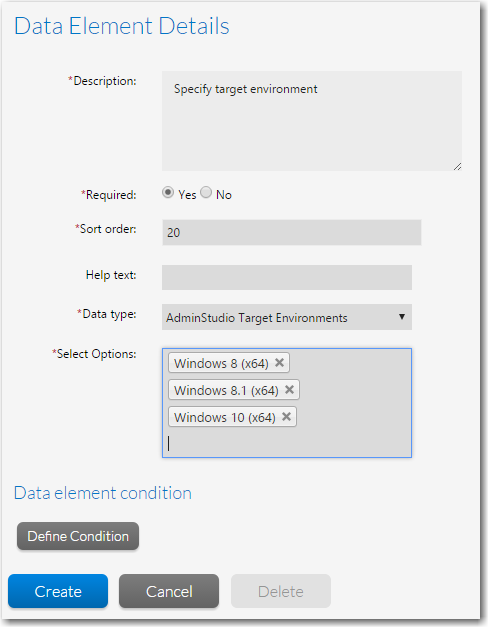Open the Data type dropdown arrow
The height and width of the screenshot is (627, 488).
point(402,317)
